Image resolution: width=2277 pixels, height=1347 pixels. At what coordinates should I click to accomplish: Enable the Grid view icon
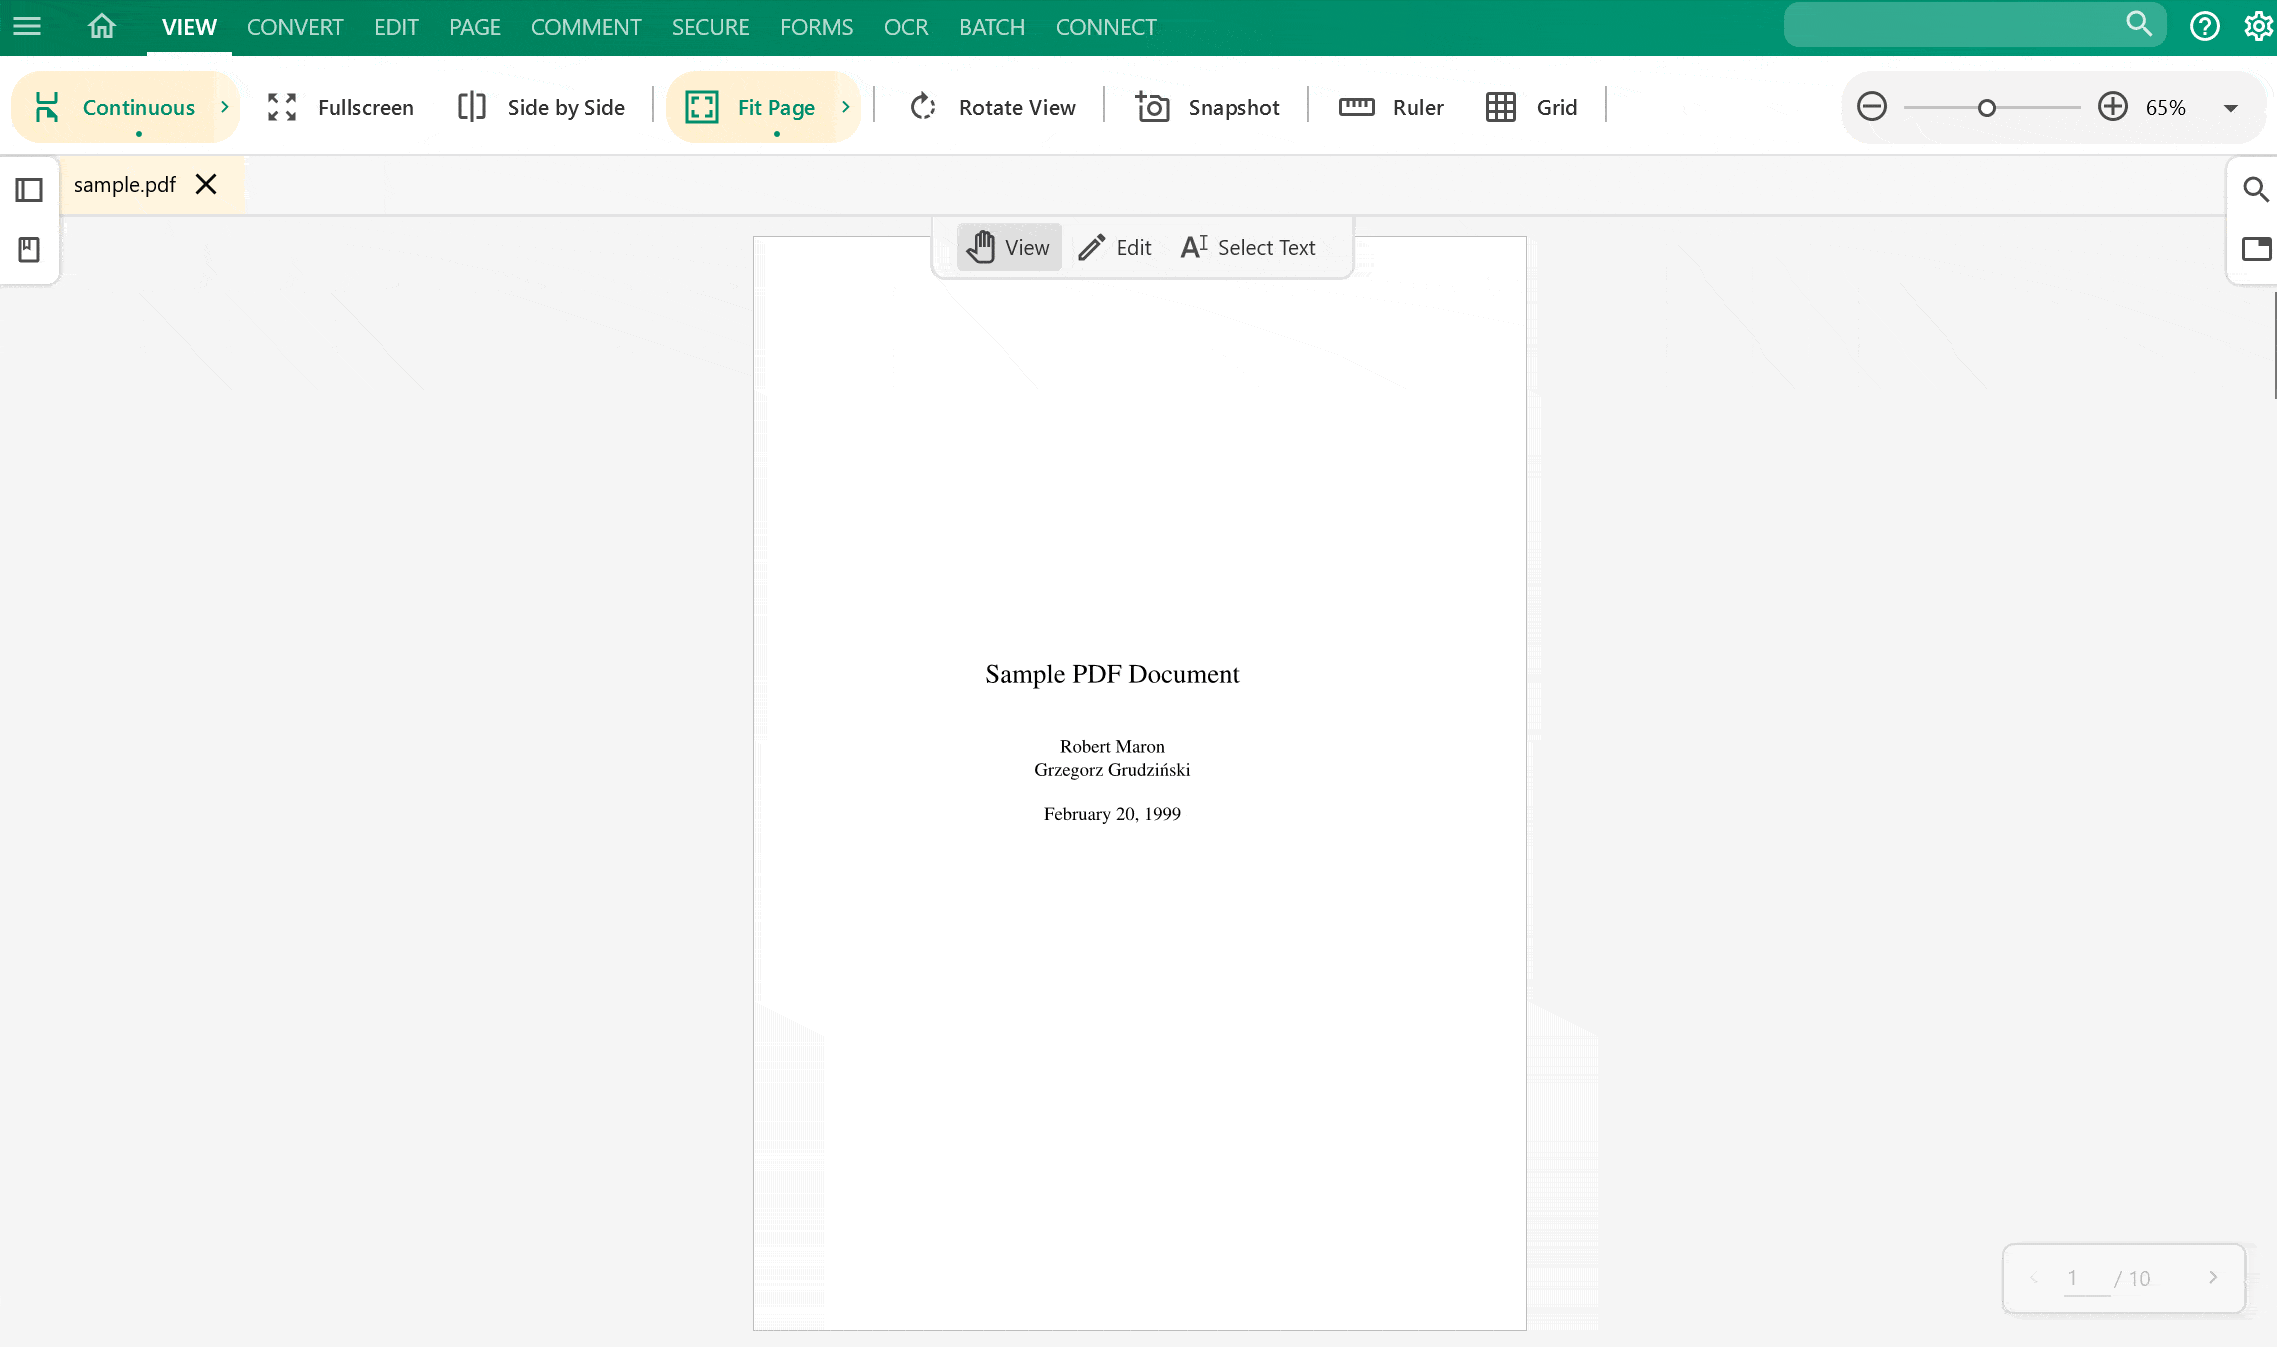(x=1501, y=106)
